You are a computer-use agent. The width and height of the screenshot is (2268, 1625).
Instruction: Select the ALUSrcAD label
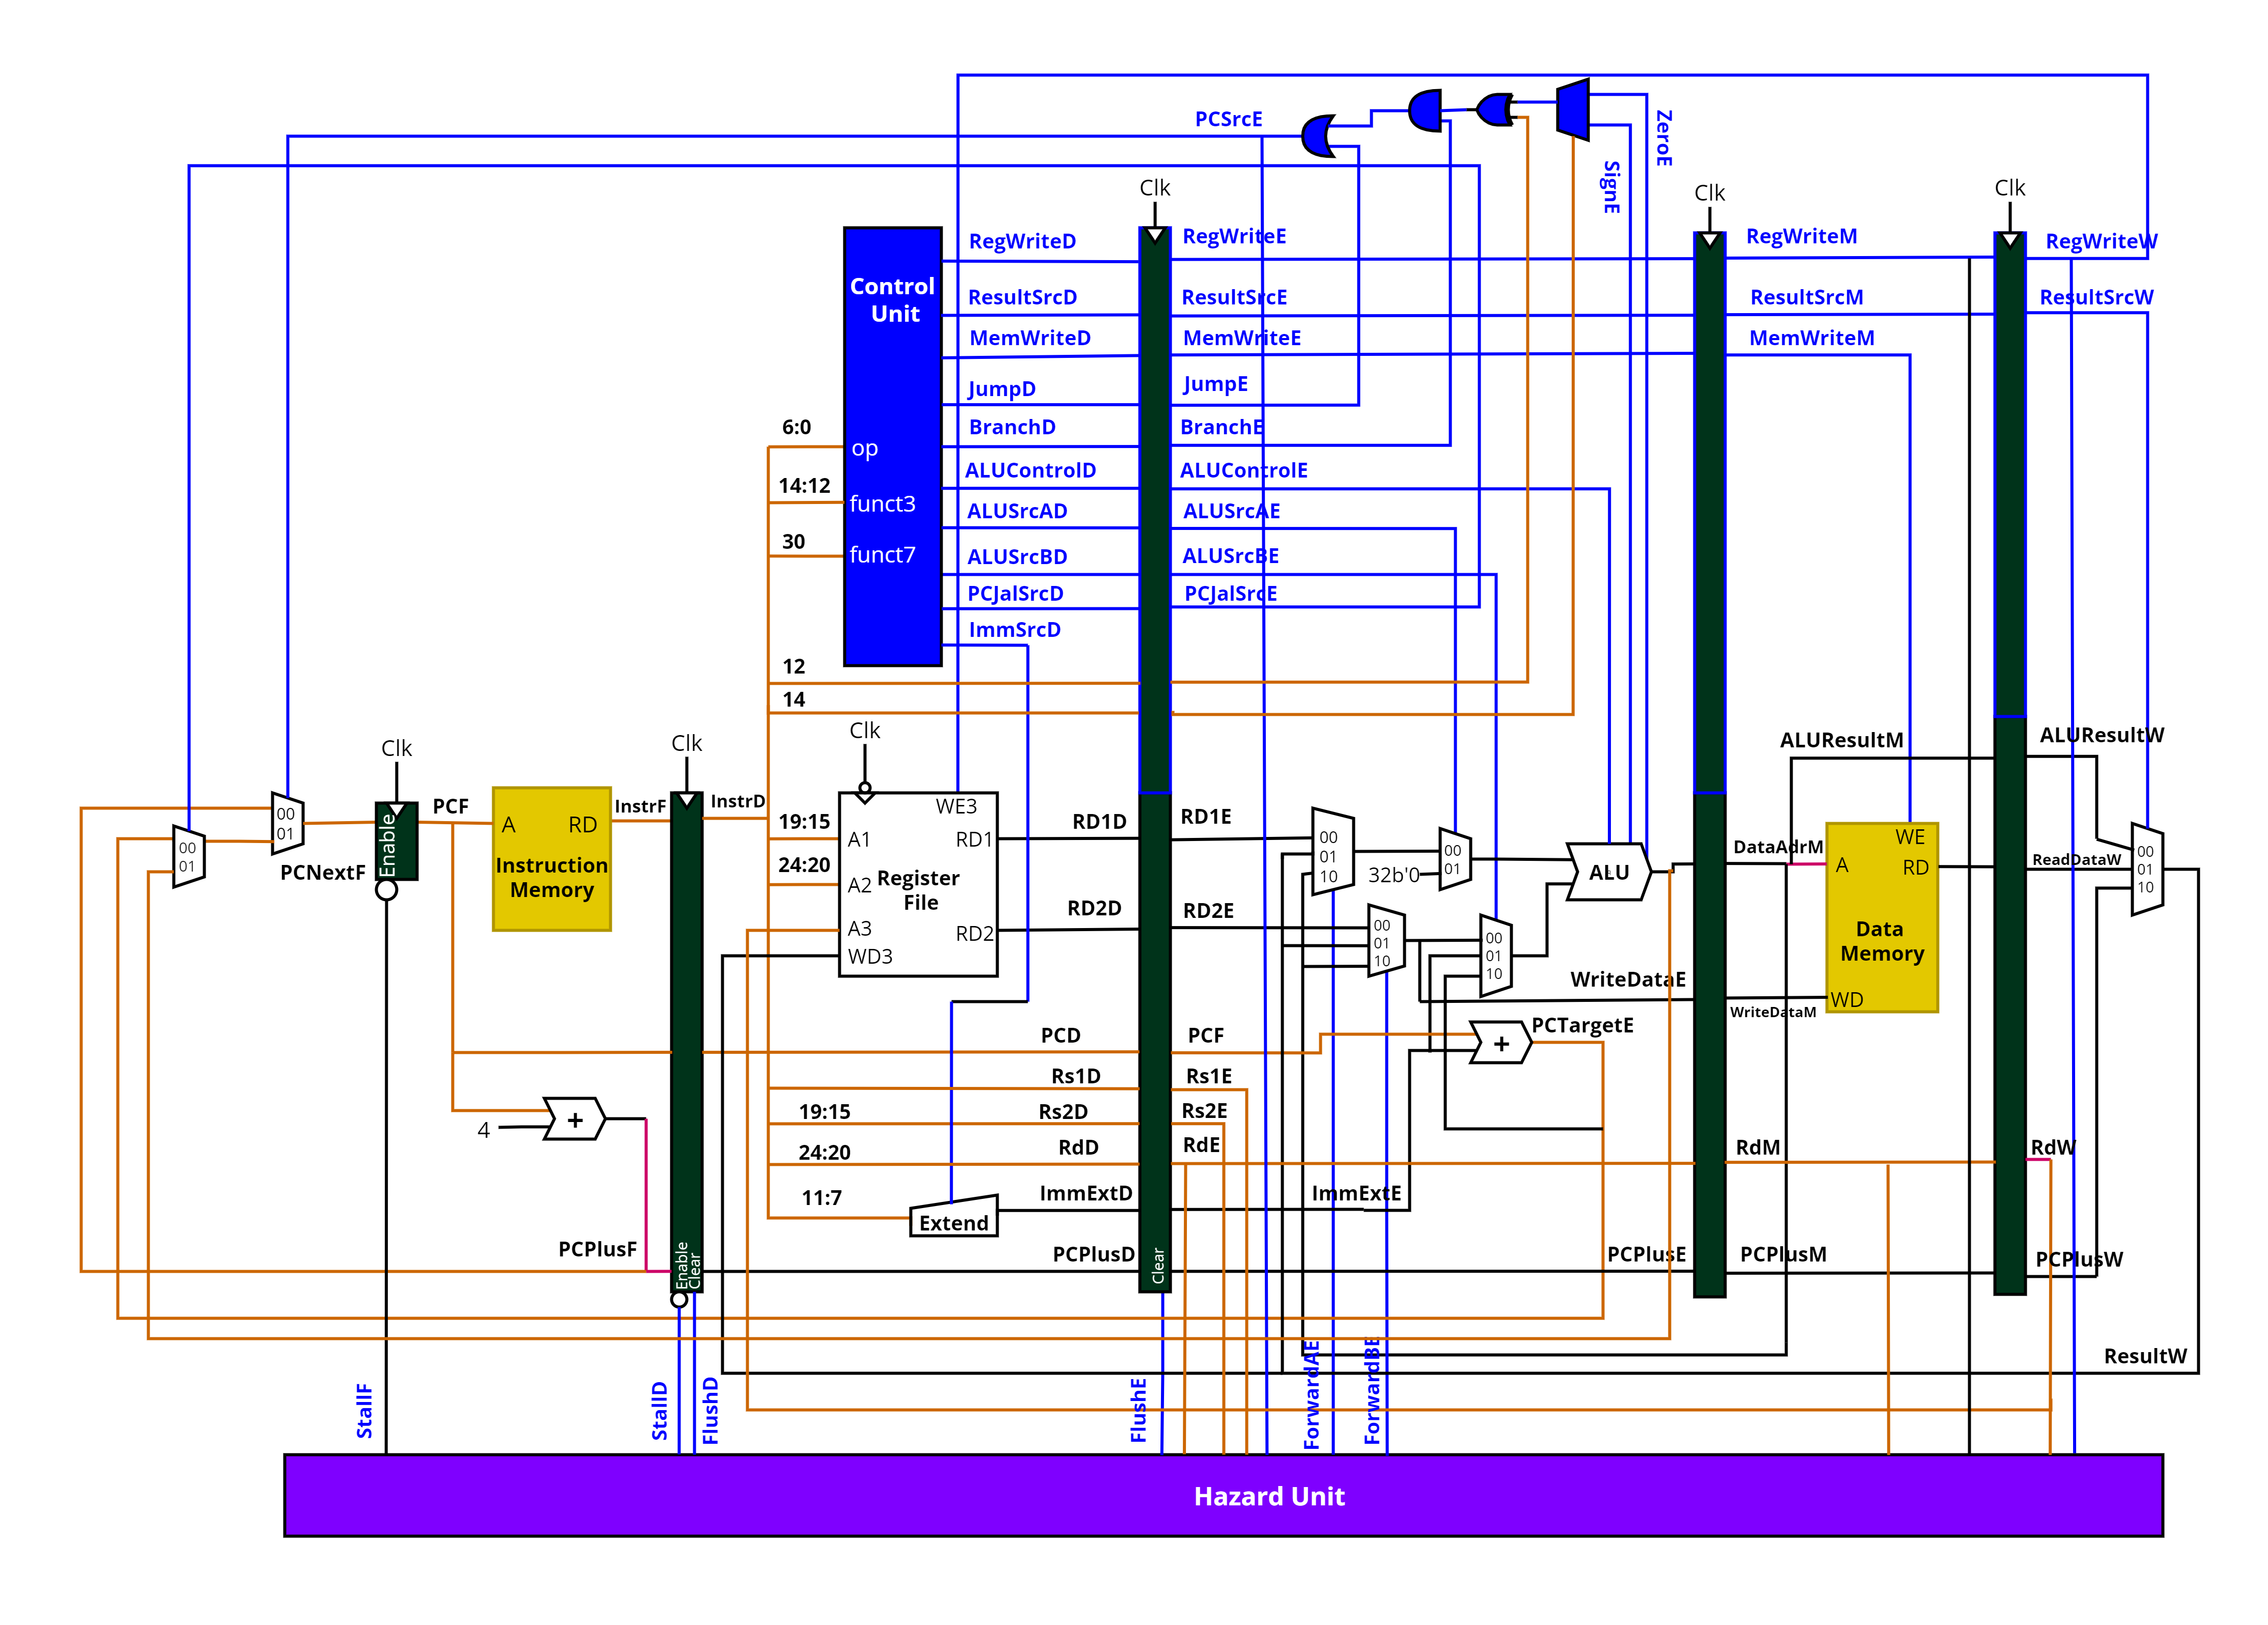tap(1017, 511)
